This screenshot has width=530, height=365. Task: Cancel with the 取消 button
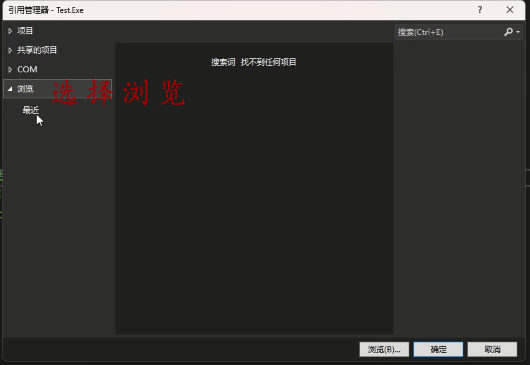[x=492, y=349]
